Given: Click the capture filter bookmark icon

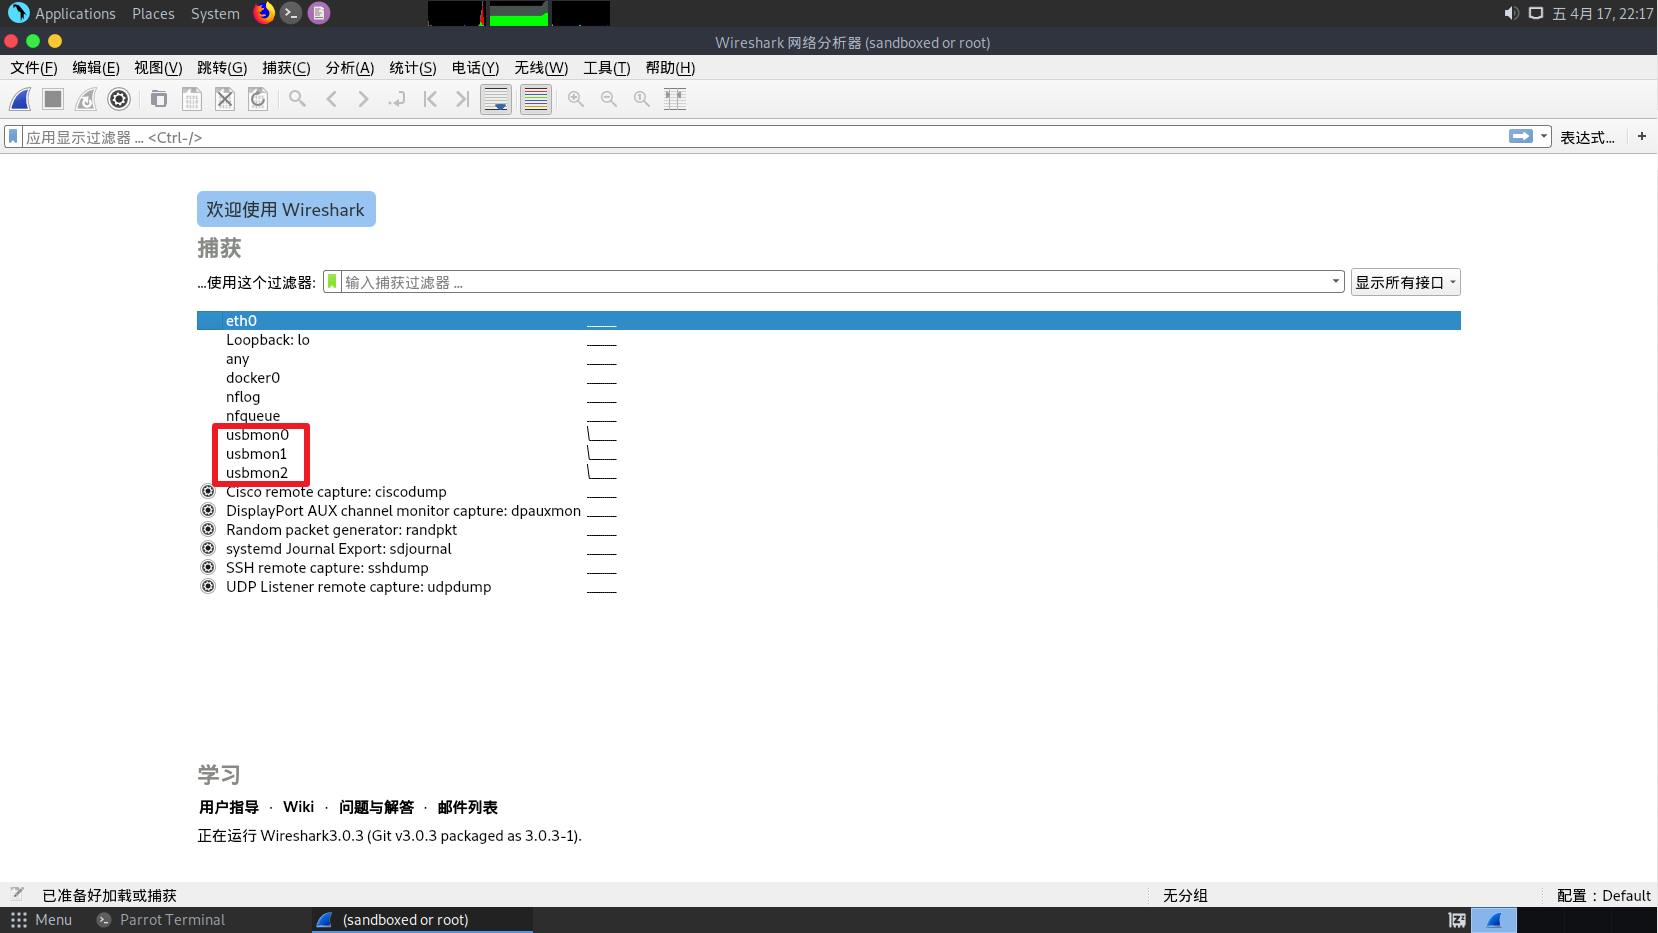Looking at the screenshot, I should coord(332,282).
